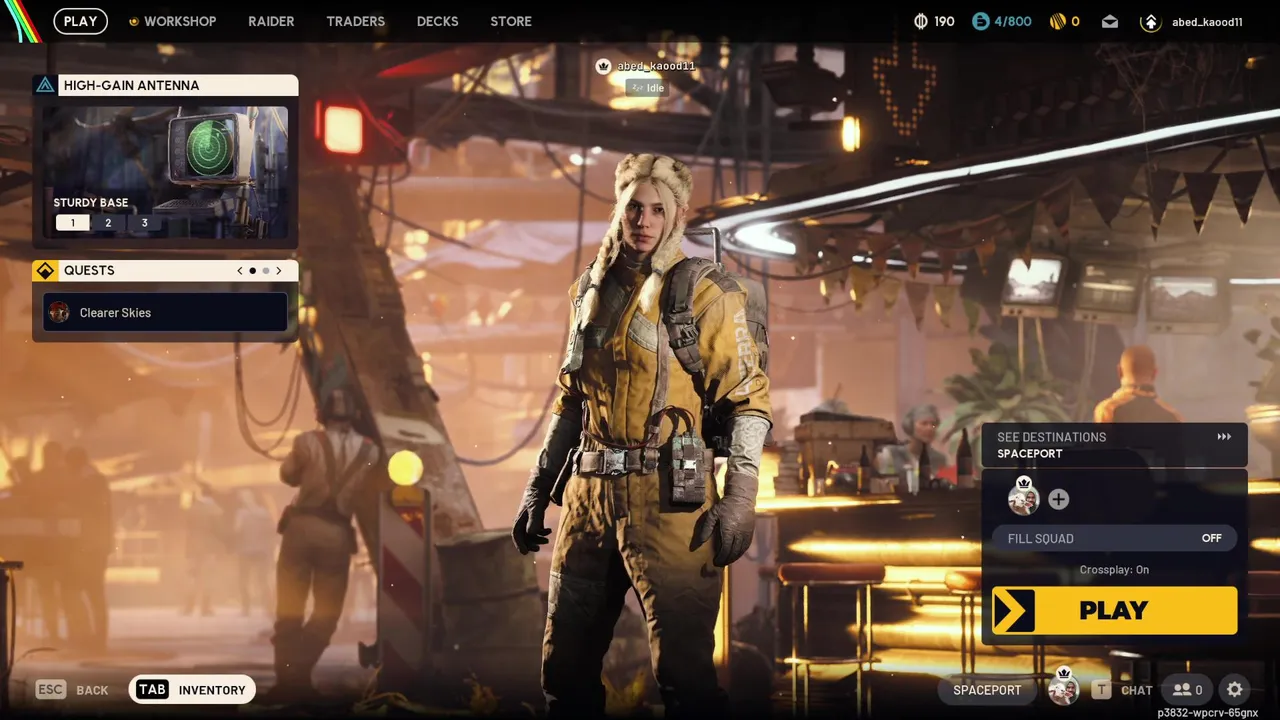Start match with yellow PLAY button
1280x720 pixels.
click(x=1114, y=610)
